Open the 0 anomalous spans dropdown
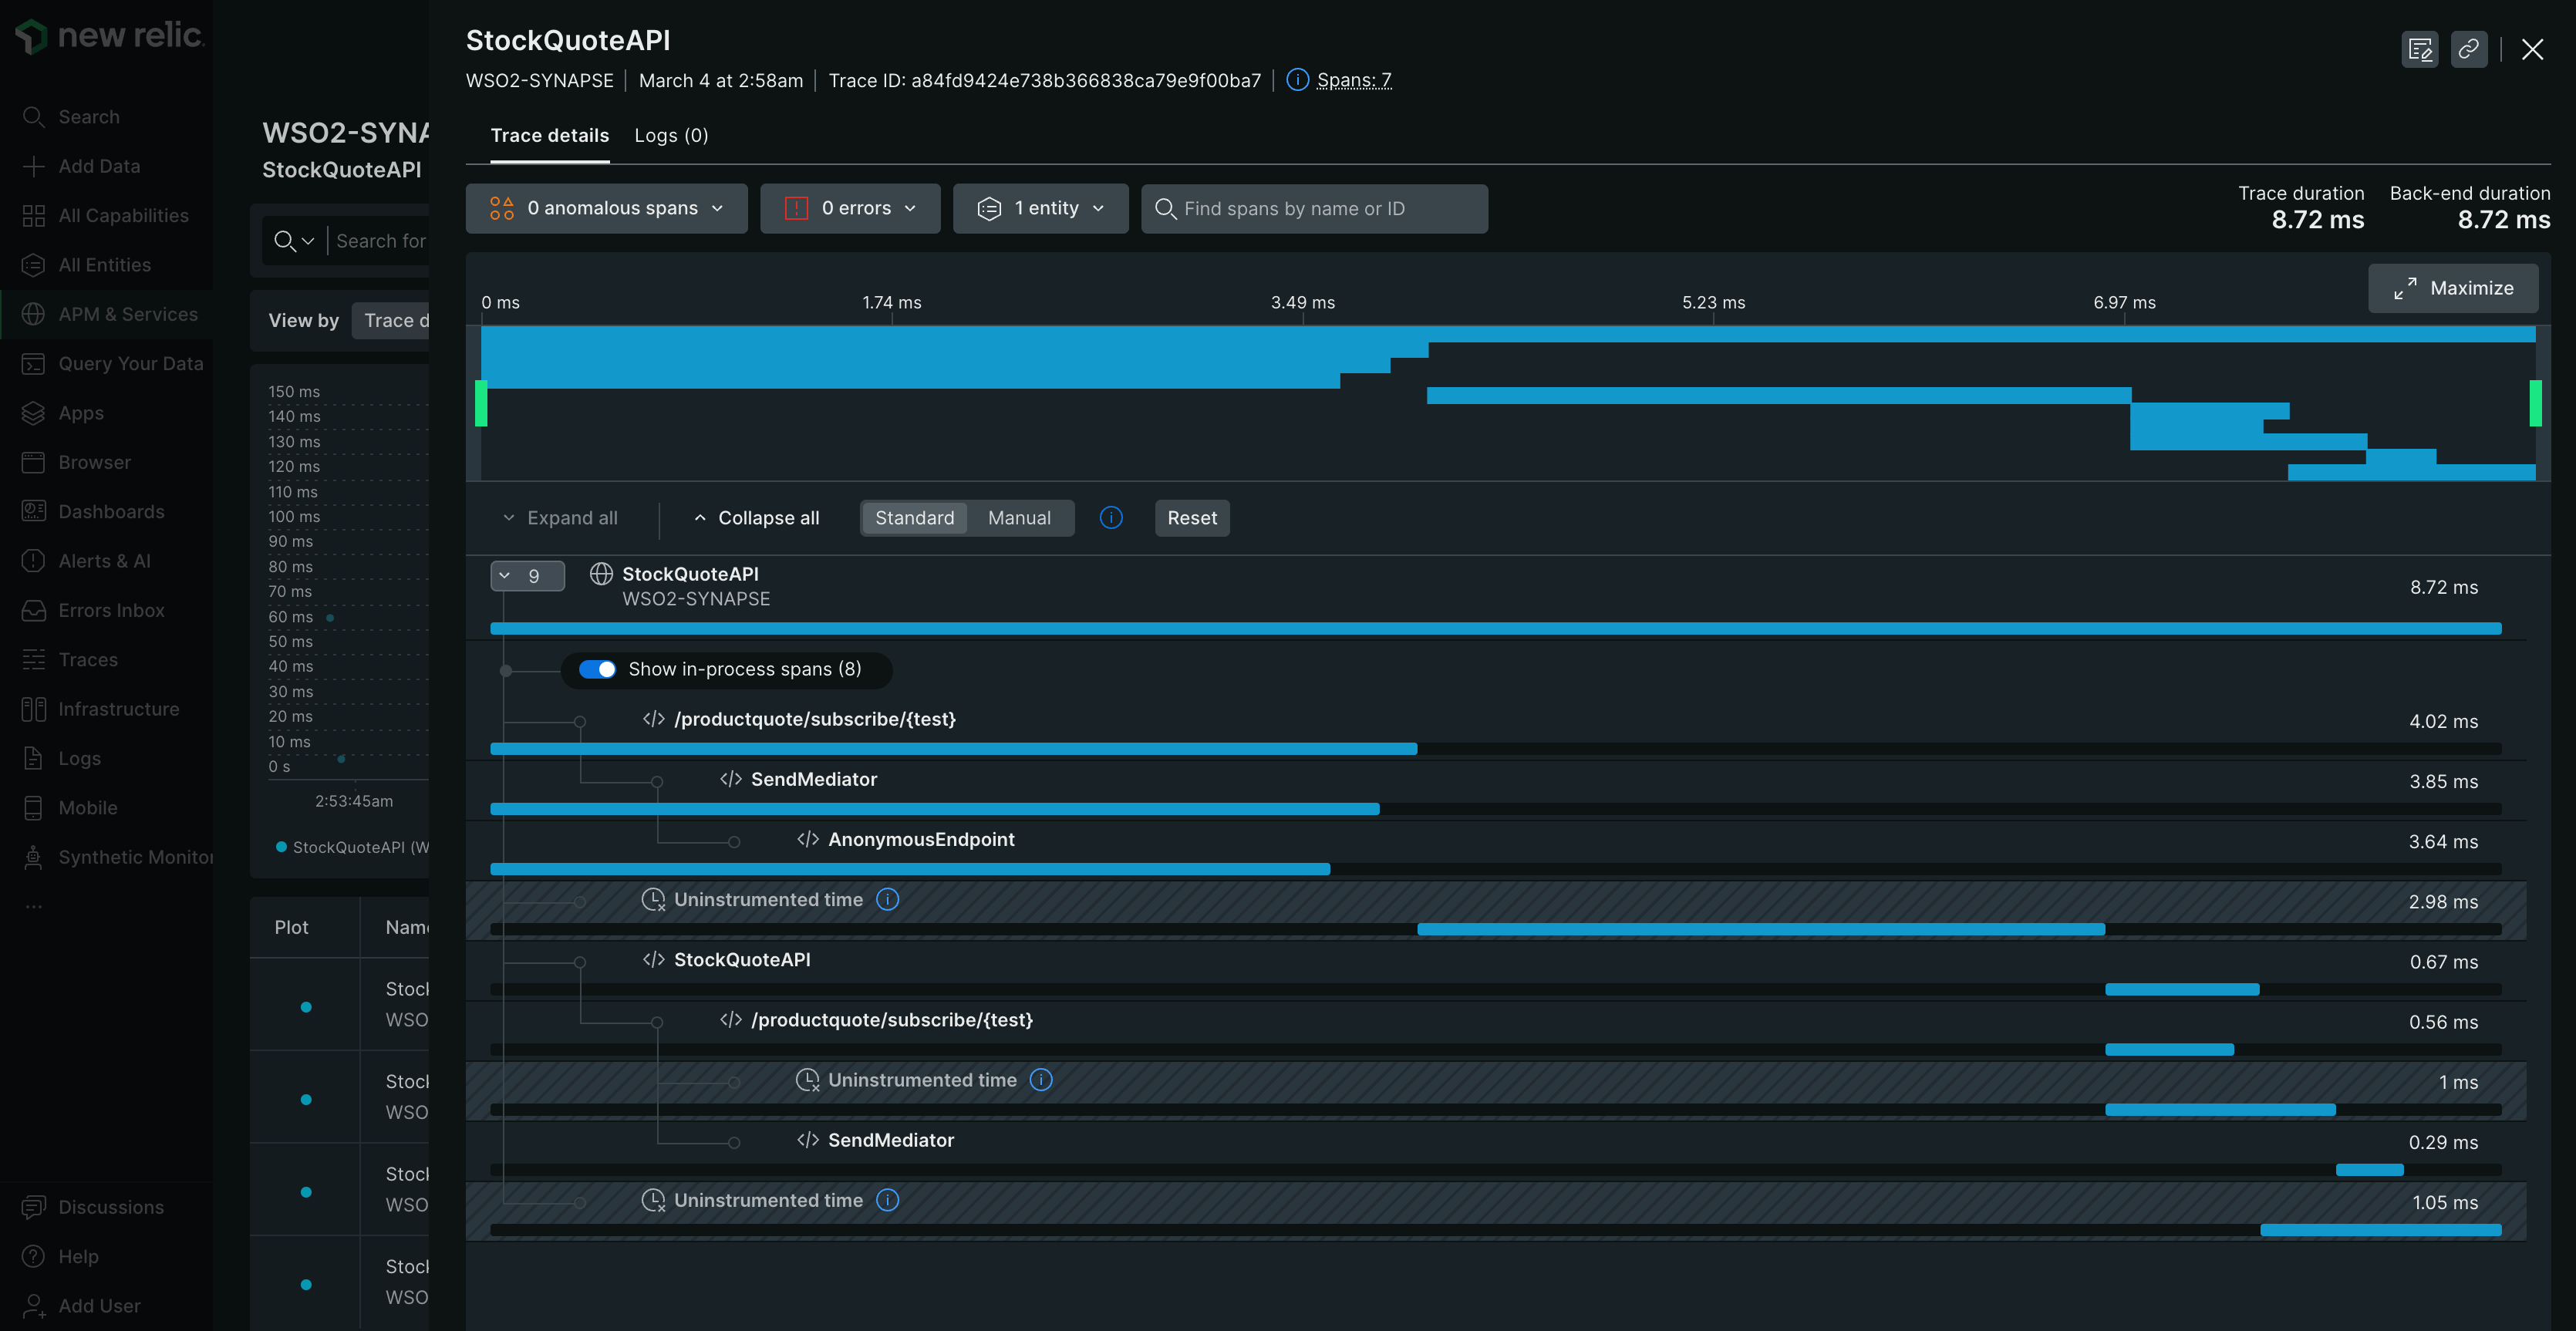The width and height of the screenshot is (2576, 1331). click(x=606, y=208)
